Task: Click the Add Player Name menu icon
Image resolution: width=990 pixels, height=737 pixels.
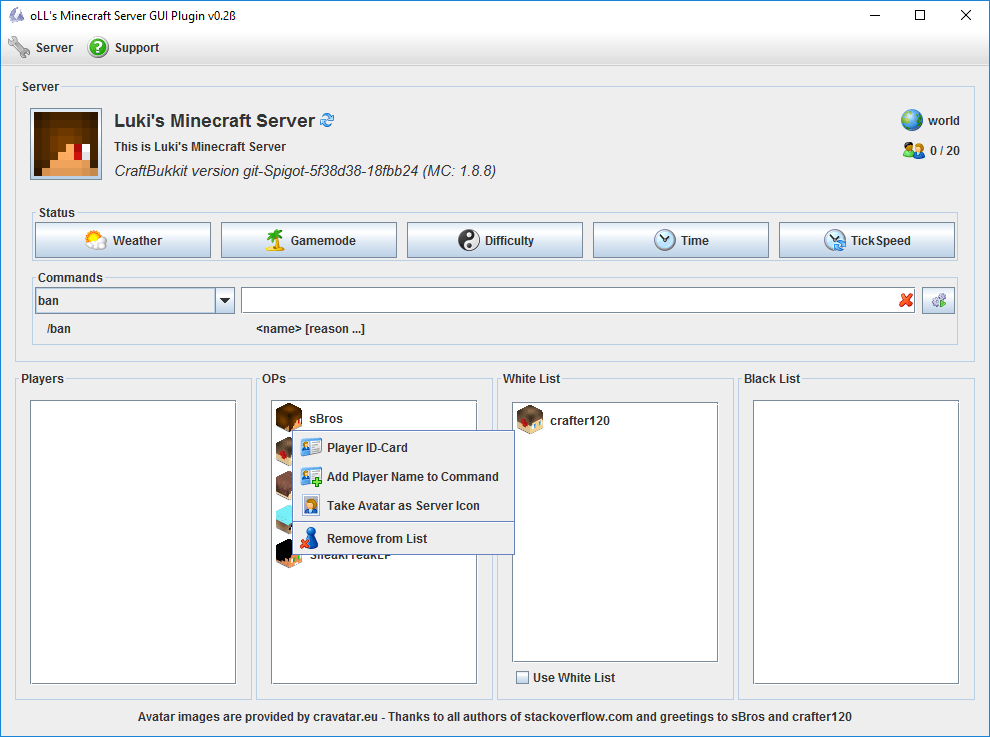Action: [311, 477]
